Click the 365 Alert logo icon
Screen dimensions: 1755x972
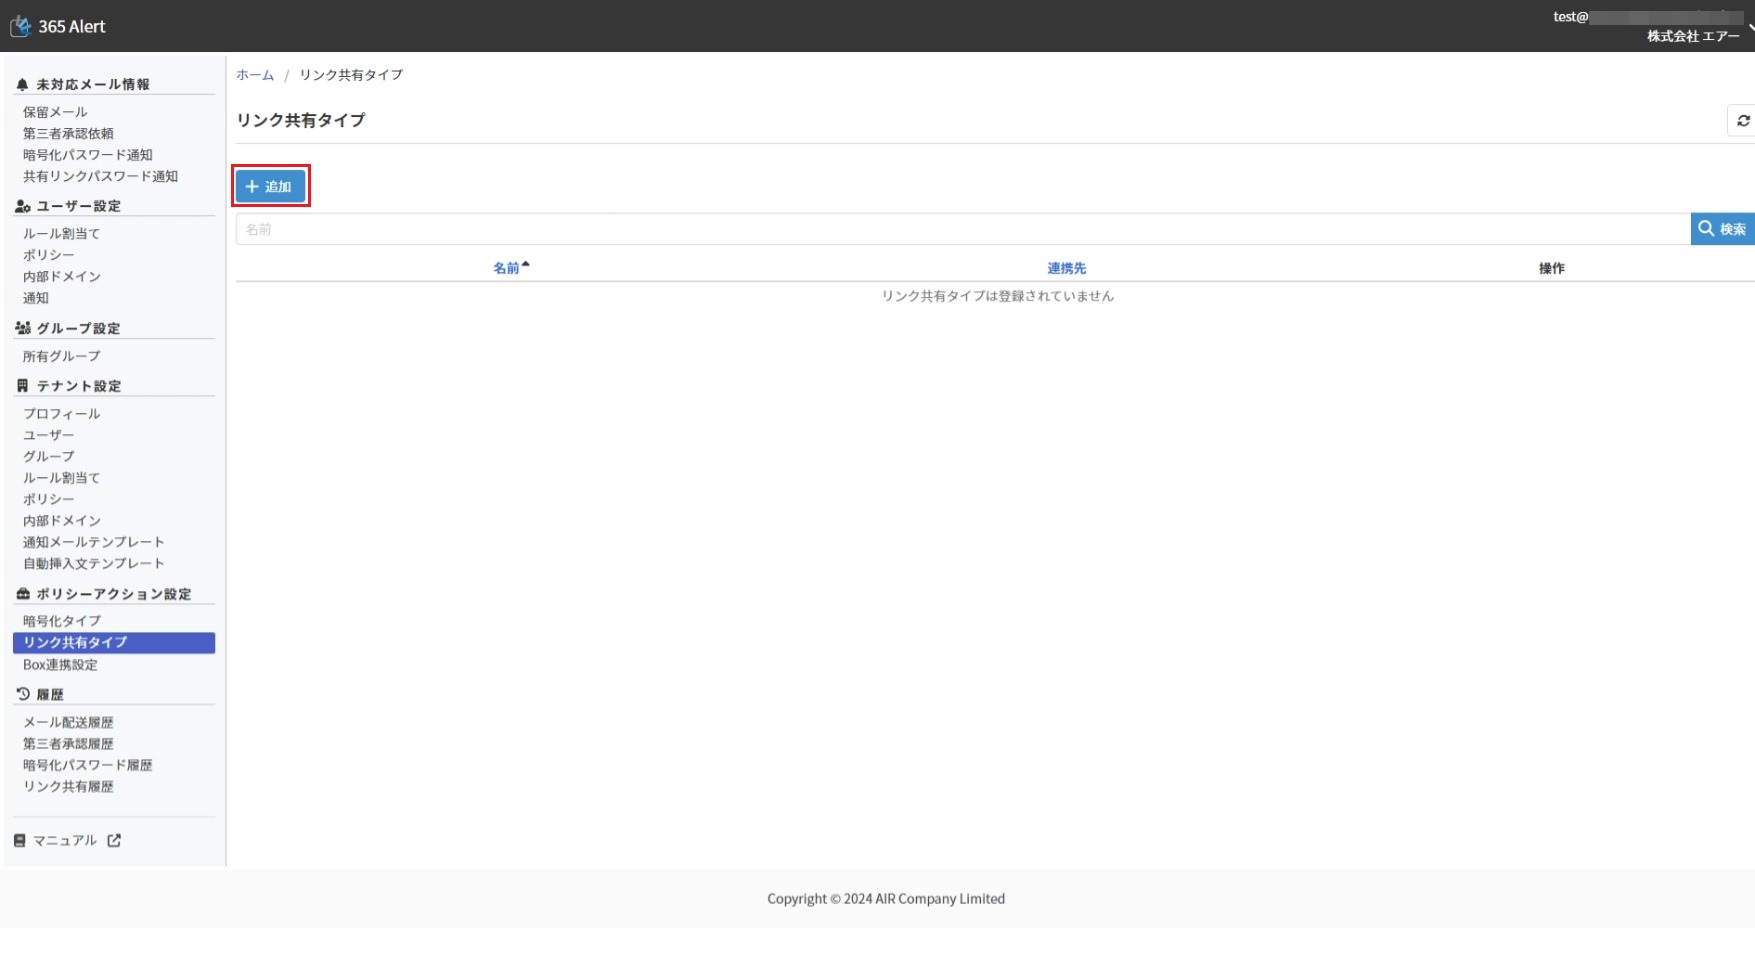(x=21, y=26)
